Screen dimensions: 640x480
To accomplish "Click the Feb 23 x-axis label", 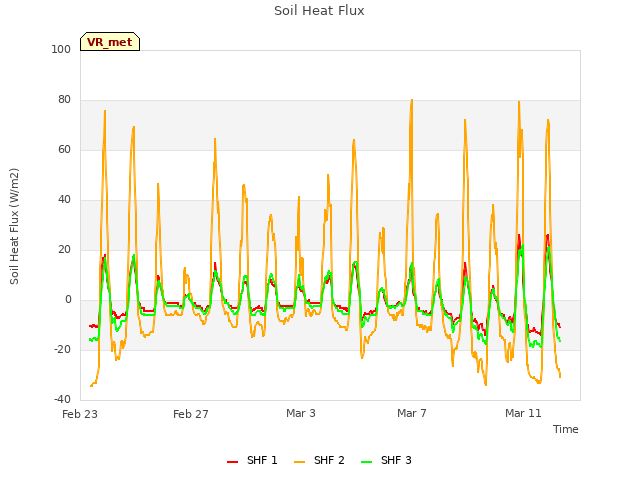I will [x=80, y=414].
